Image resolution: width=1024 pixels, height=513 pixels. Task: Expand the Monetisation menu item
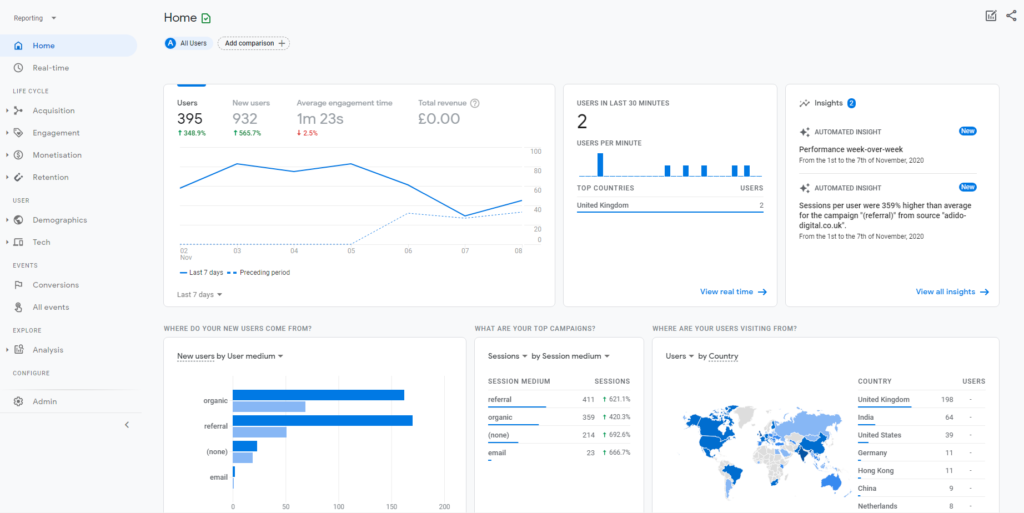click(x=56, y=155)
